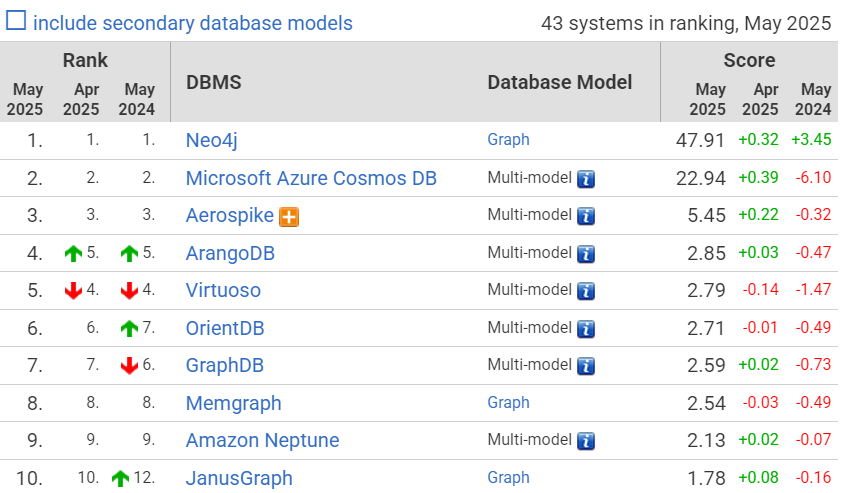
Task: Open the JanusGraph link
Action: pos(239,478)
